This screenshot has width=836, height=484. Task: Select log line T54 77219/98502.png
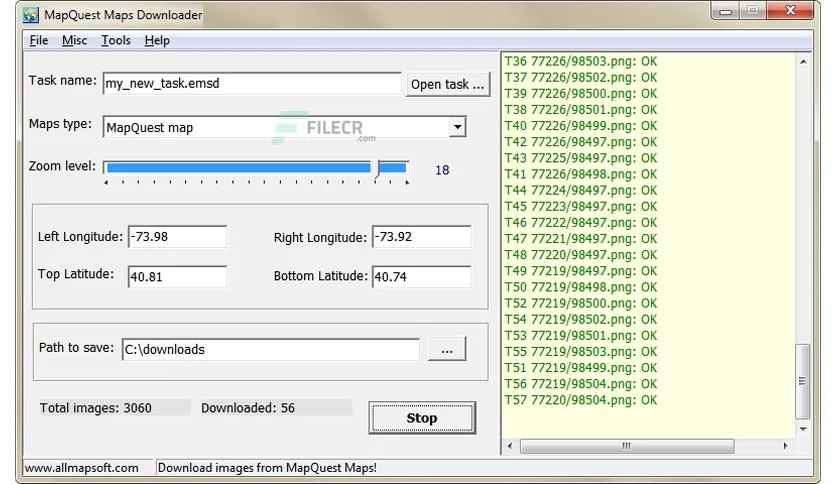(581, 319)
